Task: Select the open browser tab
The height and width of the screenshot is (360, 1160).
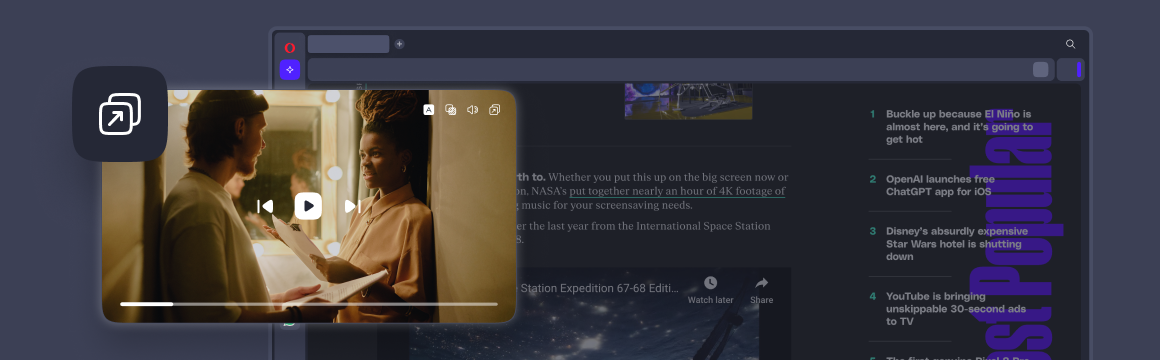Action: 348,44
